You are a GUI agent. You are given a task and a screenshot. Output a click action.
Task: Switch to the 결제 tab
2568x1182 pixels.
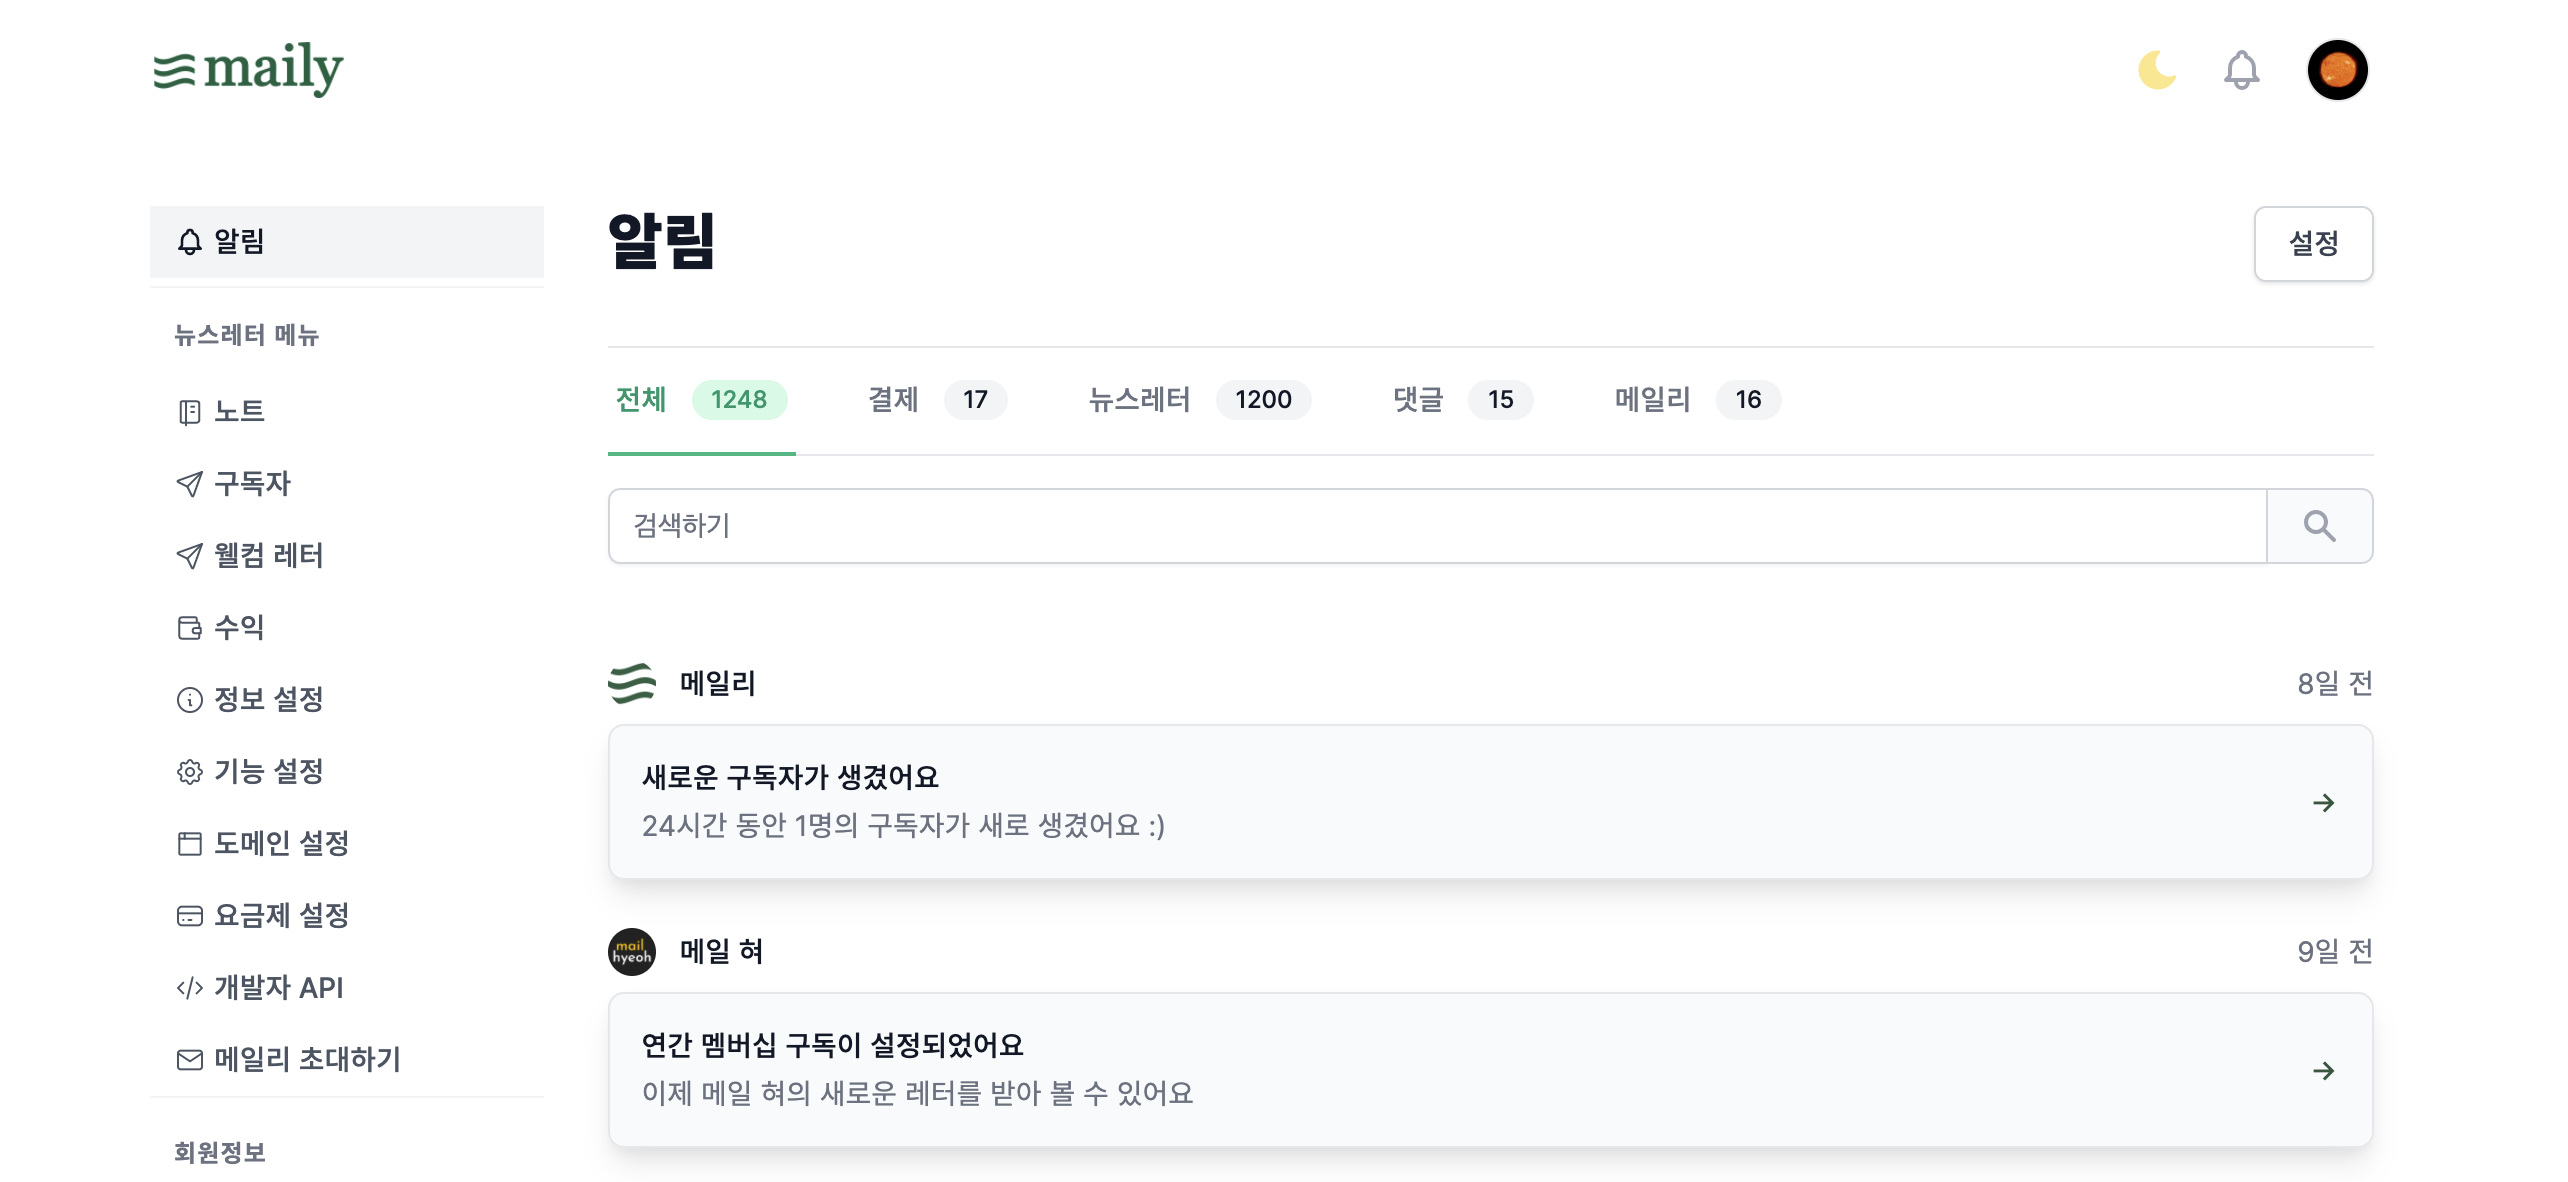pos(893,400)
